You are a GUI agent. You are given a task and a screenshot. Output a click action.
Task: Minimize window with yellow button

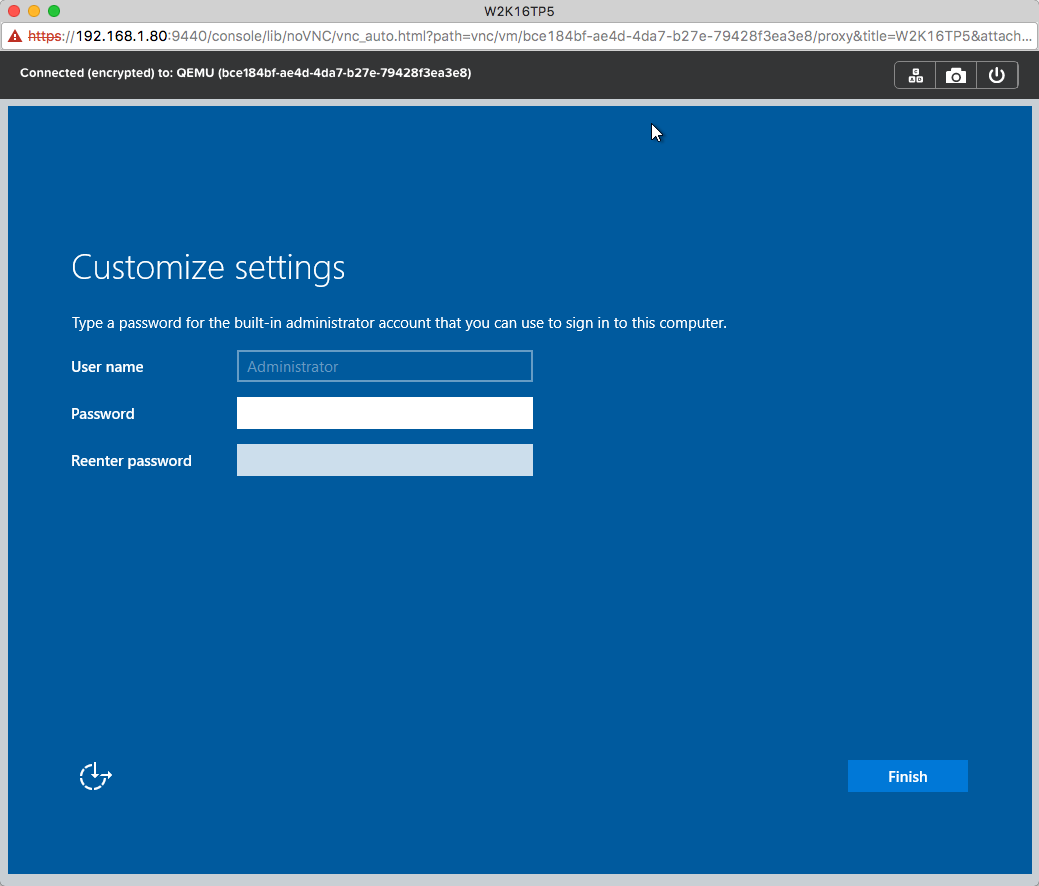[x=34, y=11]
